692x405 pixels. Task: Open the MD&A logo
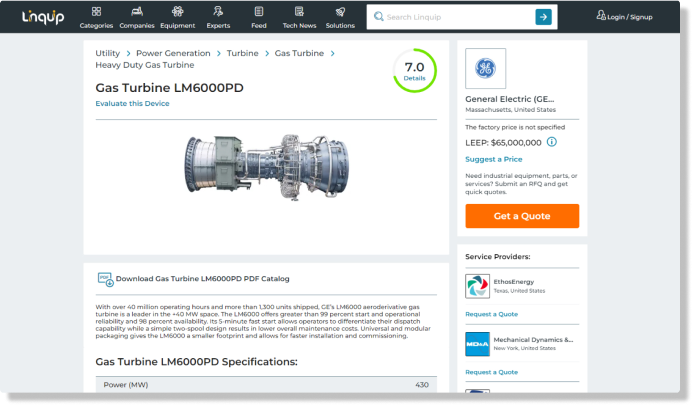coord(478,344)
